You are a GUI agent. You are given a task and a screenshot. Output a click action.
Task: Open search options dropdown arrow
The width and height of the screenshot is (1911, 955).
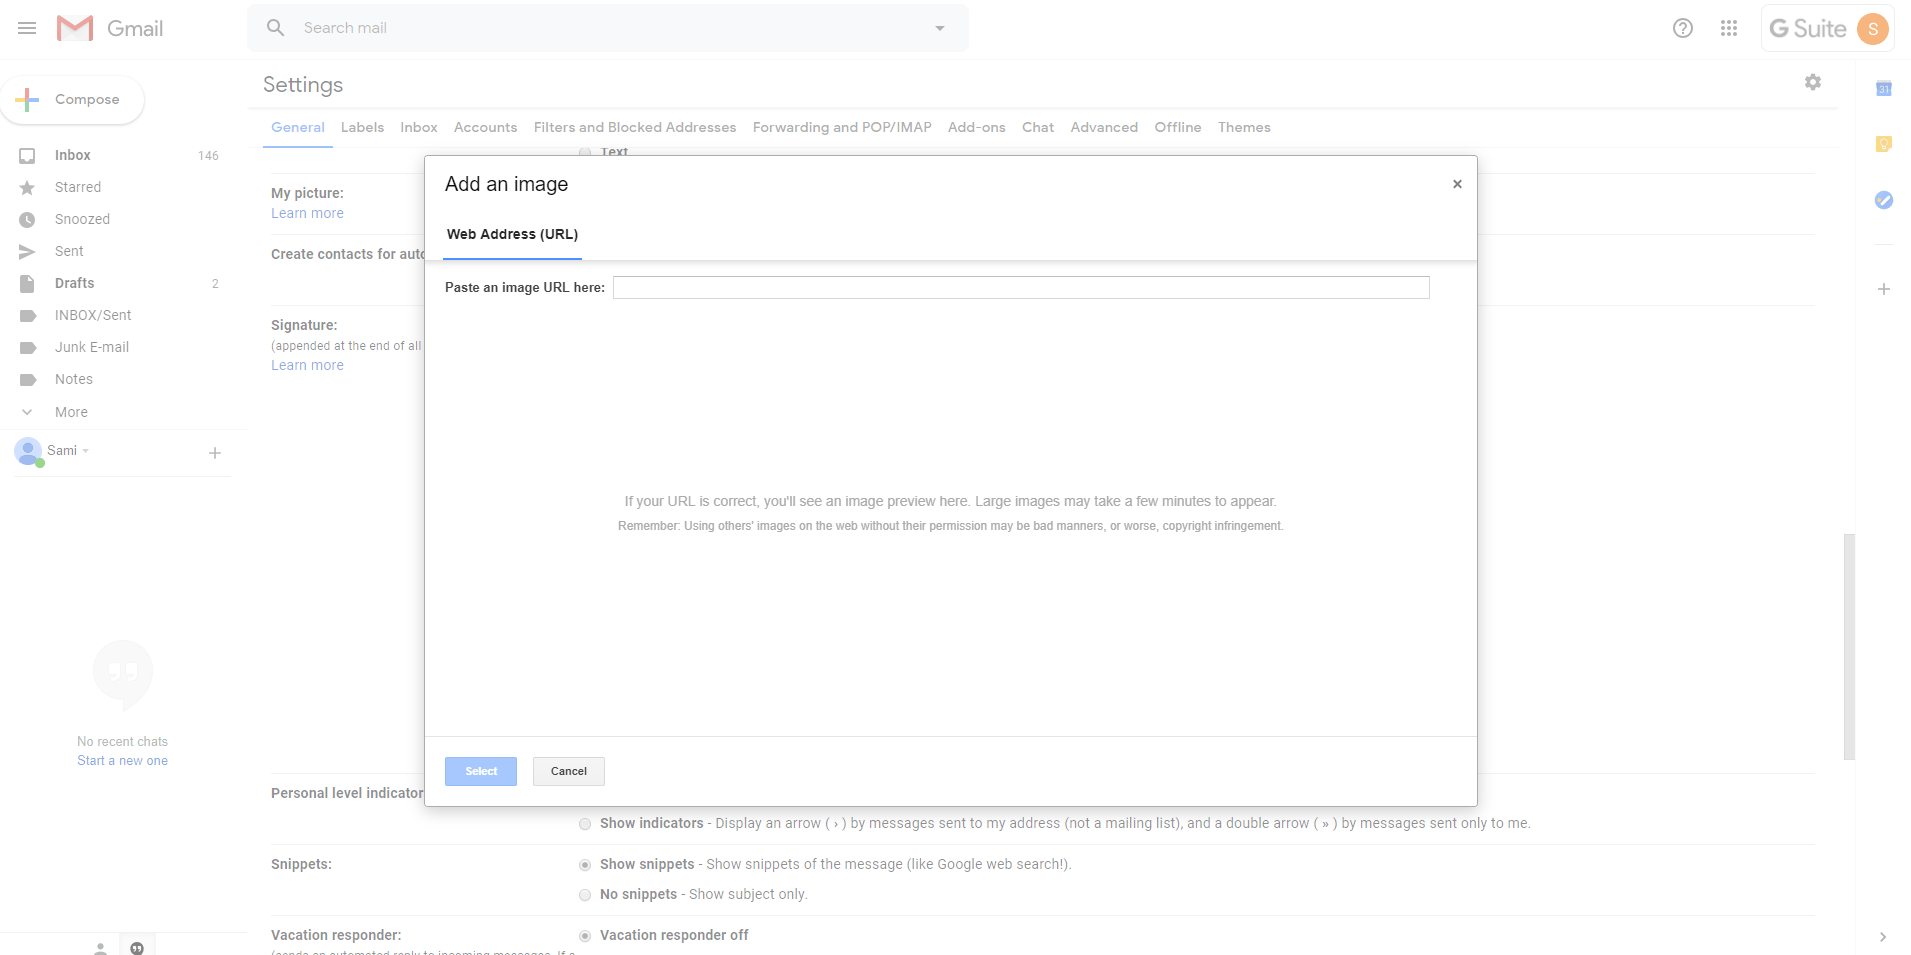click(x=938, y=27)
